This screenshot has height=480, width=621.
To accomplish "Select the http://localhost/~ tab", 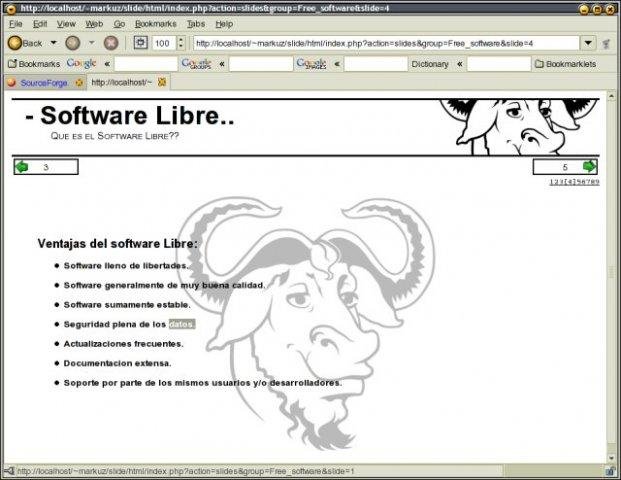I will [121, 82].
